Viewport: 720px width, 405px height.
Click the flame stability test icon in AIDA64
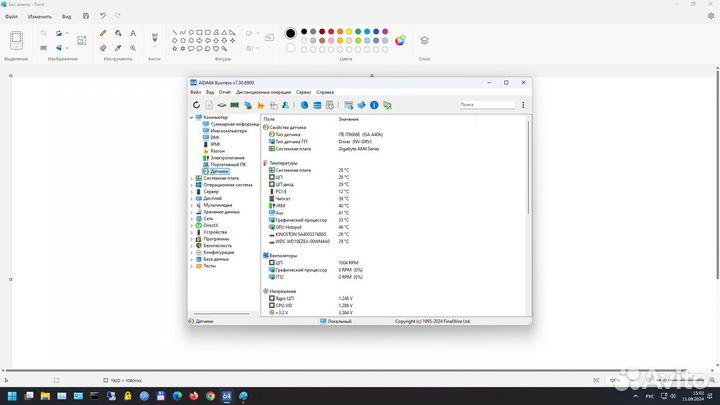(x=260, y=105)
